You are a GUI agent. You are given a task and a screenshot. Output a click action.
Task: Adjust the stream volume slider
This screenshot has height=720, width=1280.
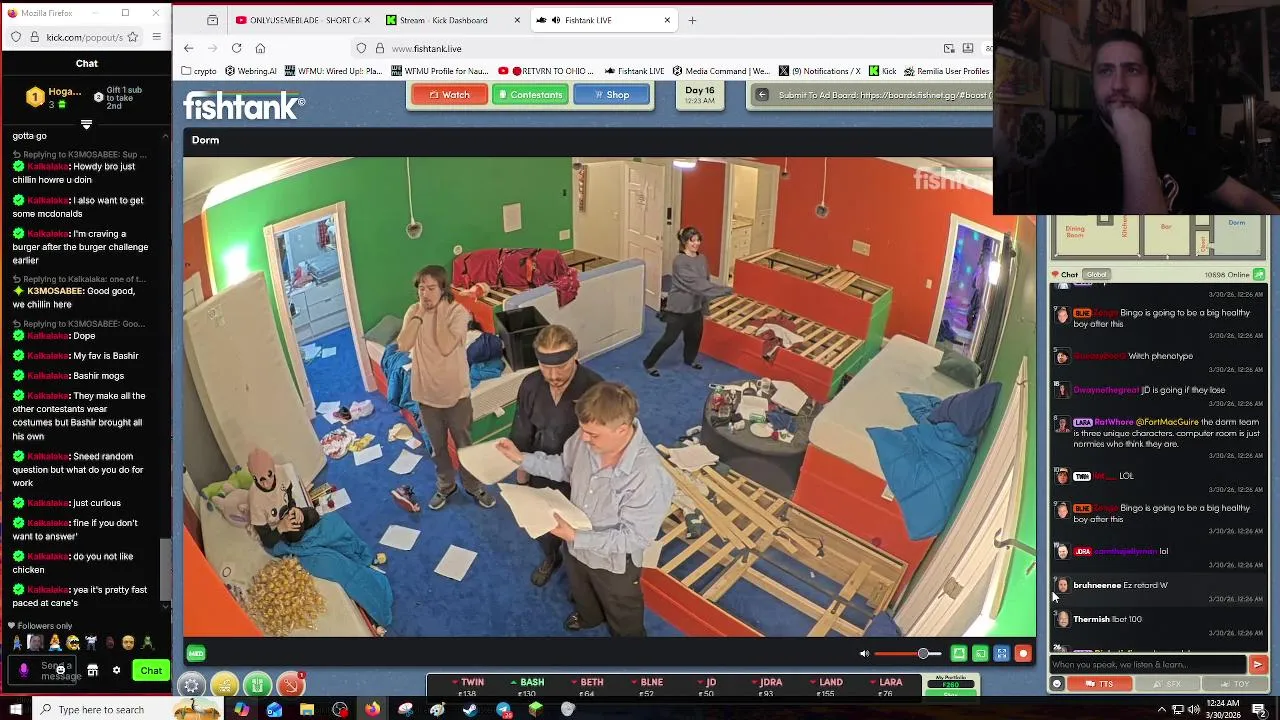(908, 654)
